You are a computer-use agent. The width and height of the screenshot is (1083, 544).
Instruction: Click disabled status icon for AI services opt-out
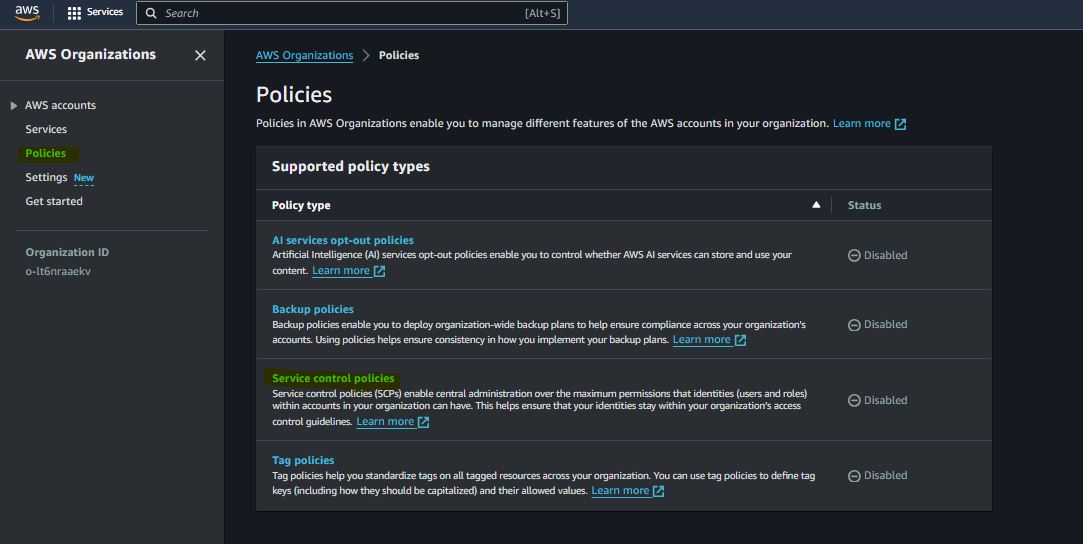click(x=854, y=255)
